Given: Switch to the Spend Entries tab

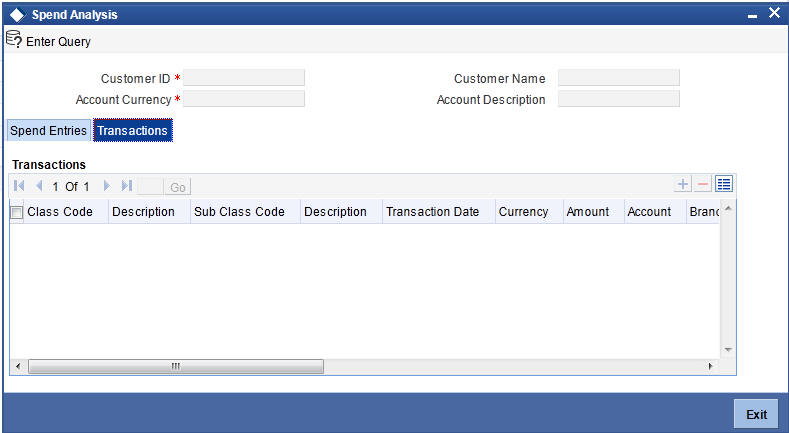Looking at the screenshot, I should pyautogui.click(x=49, y=130).
